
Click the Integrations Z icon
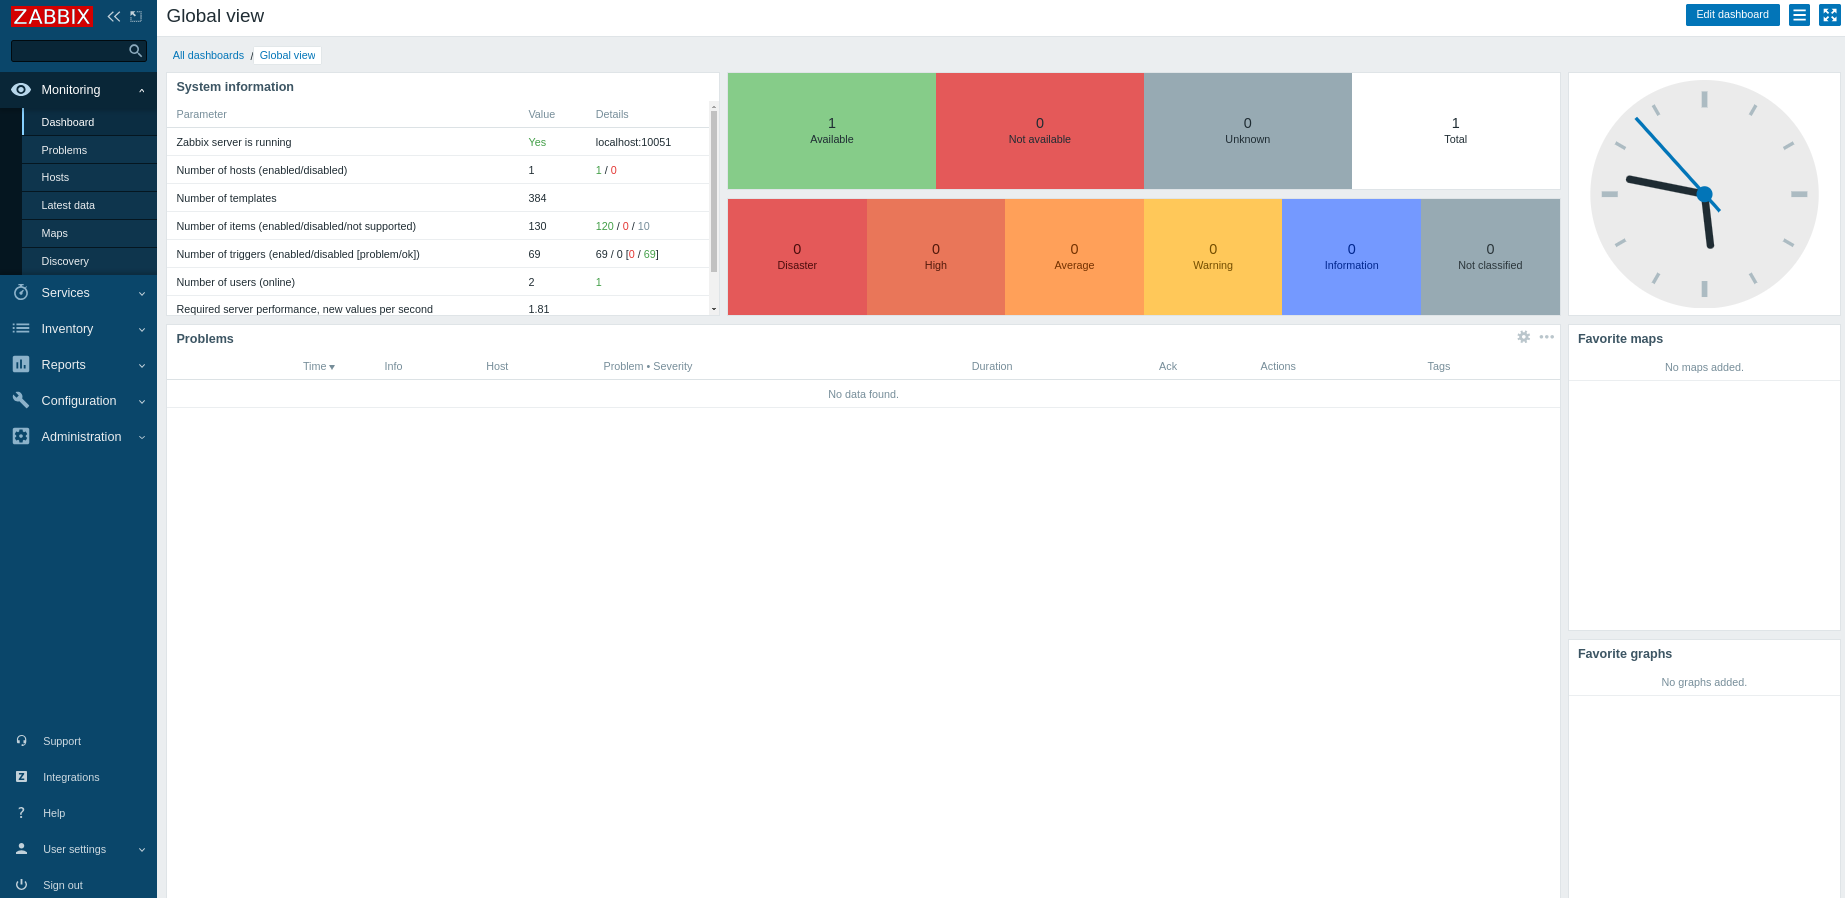[21, 777]
